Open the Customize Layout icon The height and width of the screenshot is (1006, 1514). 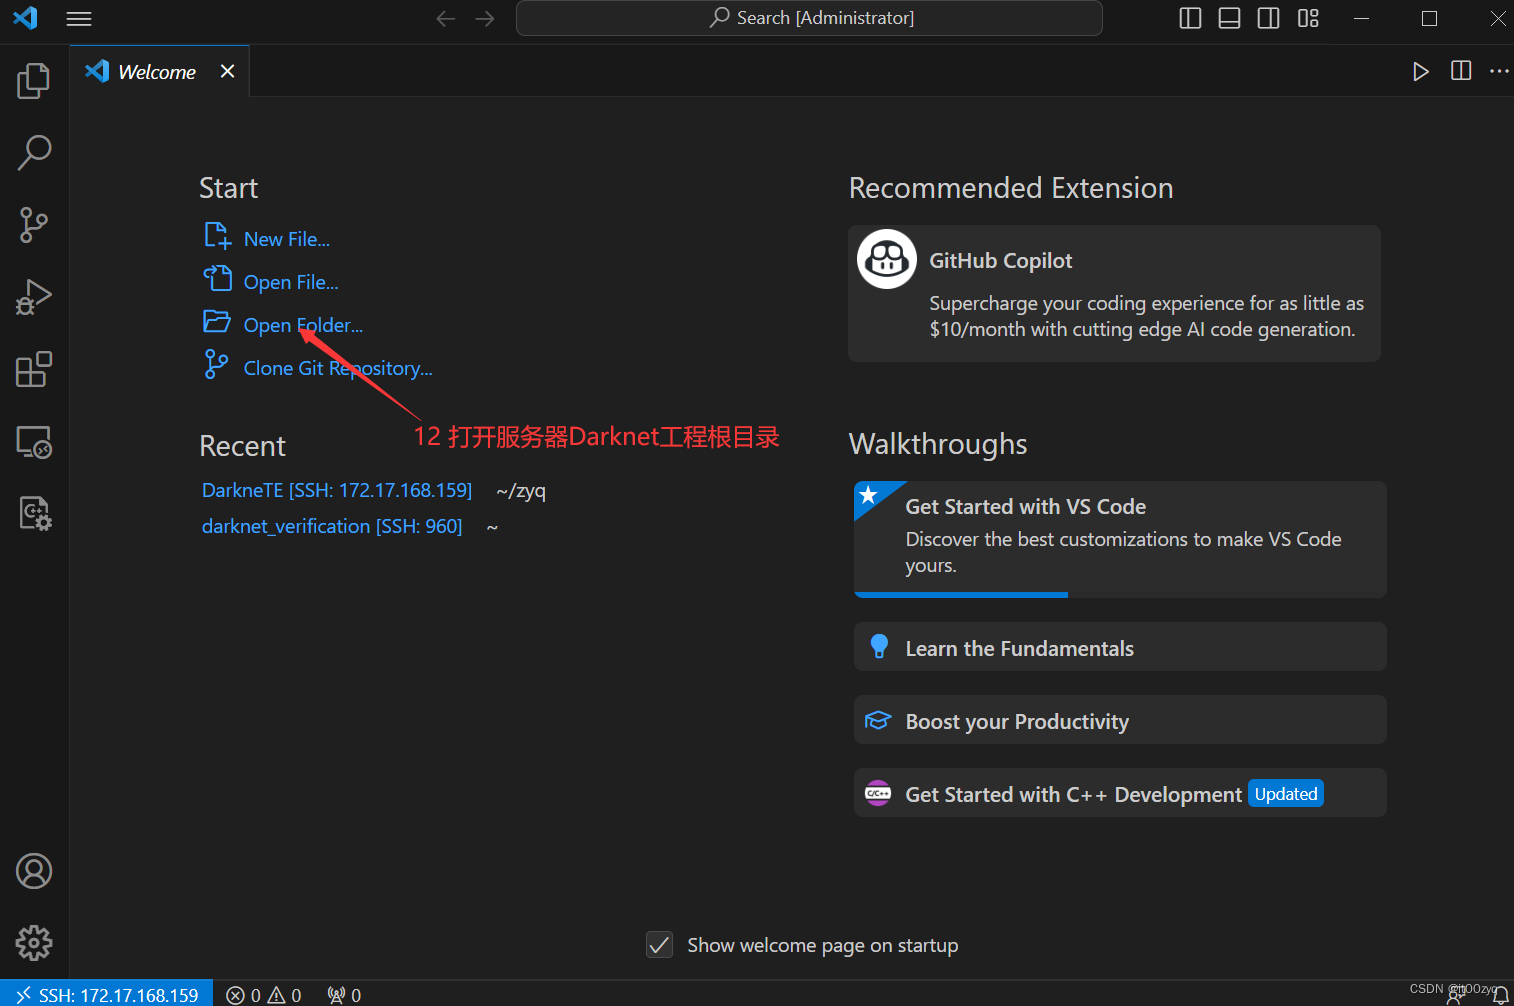coord(1308,18)
